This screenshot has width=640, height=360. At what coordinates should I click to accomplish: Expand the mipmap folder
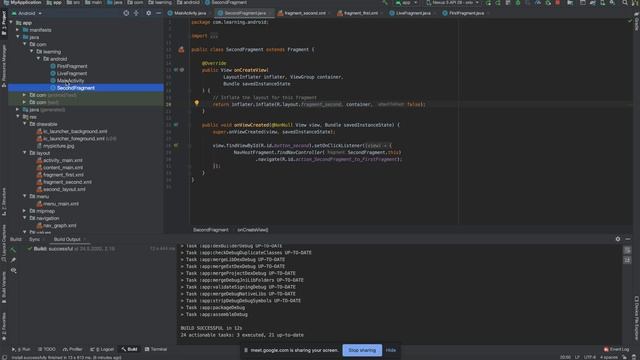click(x=25, y=211)
